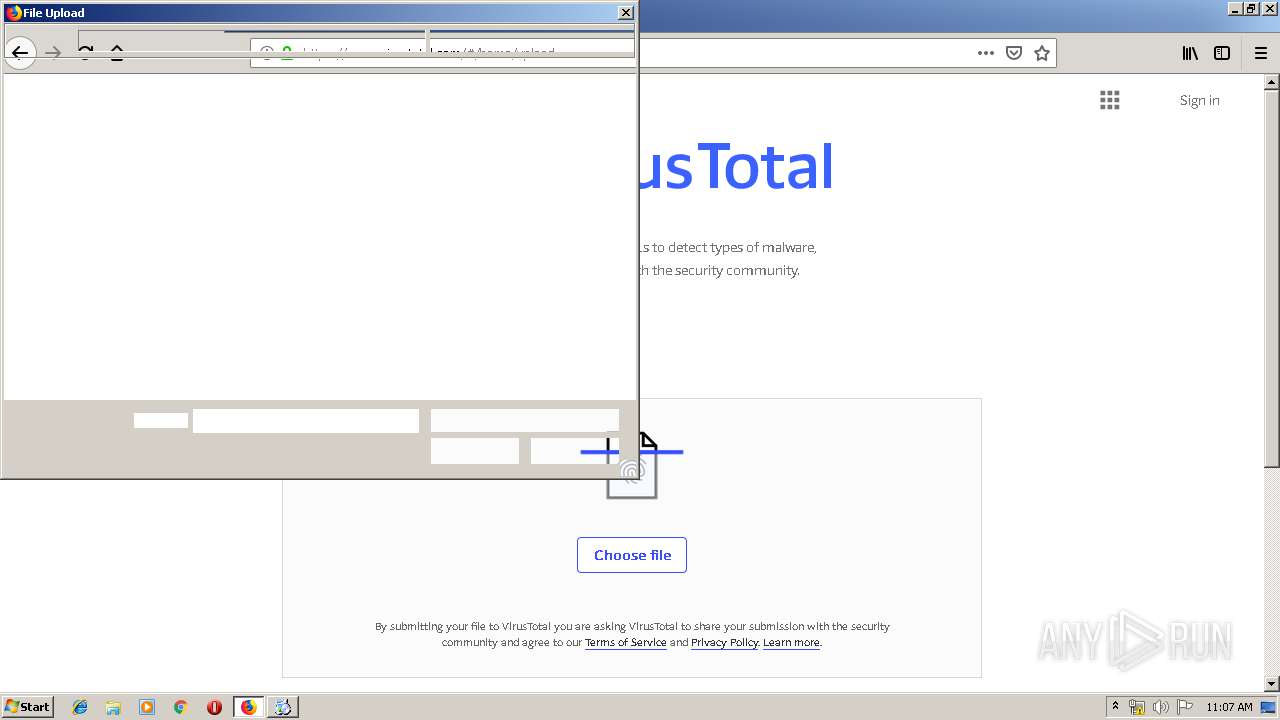Restore down the Firefox browser window
Screen dimensions: 1280x720
[x=1251, y=9]
